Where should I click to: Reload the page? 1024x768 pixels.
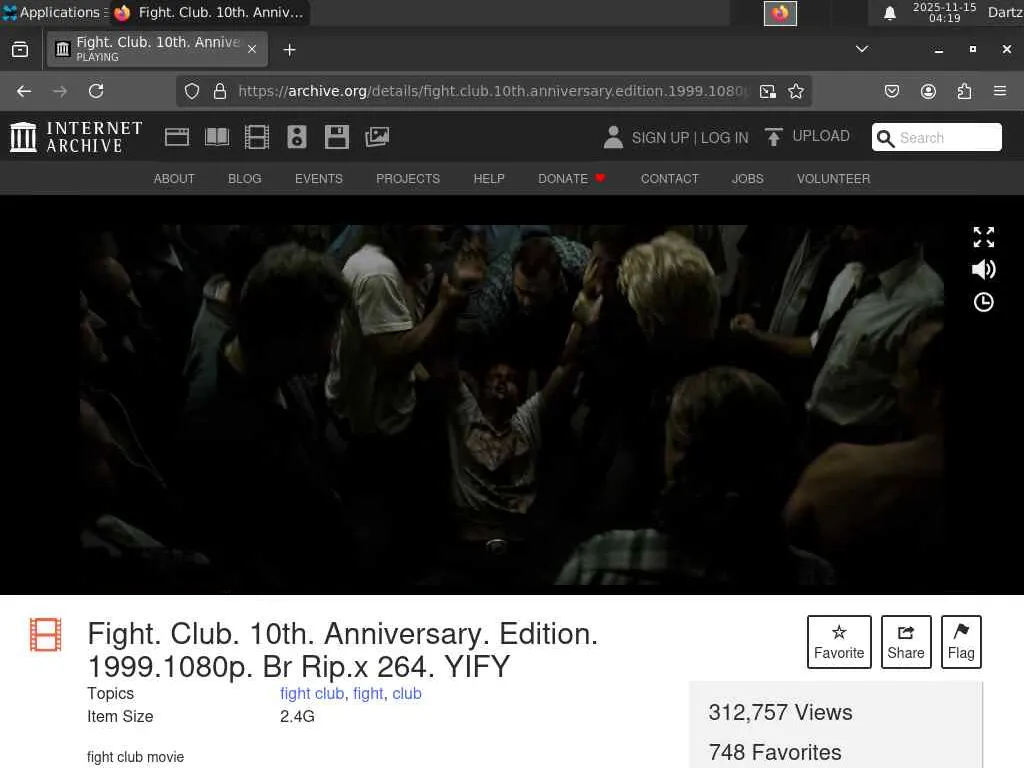coord(96,91)
